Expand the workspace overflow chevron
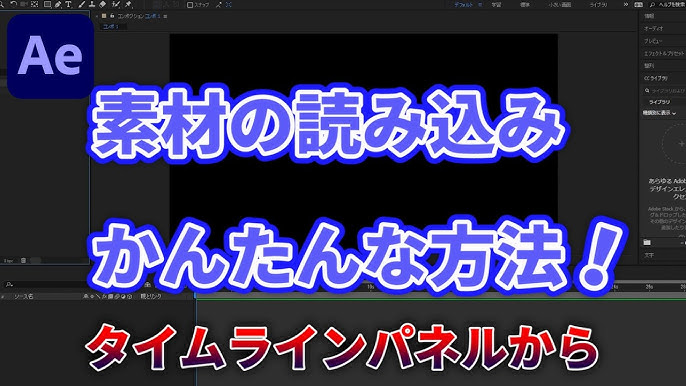Screen dimensions: 686x386 coord(626,4)
